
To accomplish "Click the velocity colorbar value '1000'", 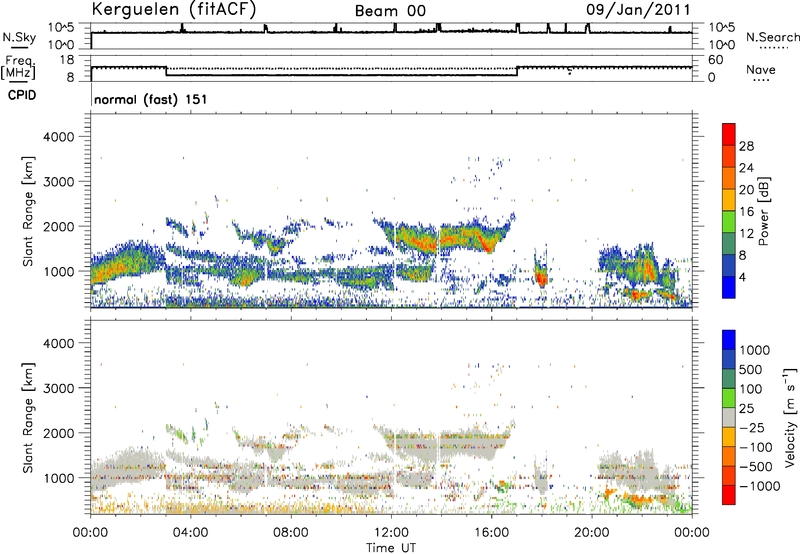I will (755, 350).
